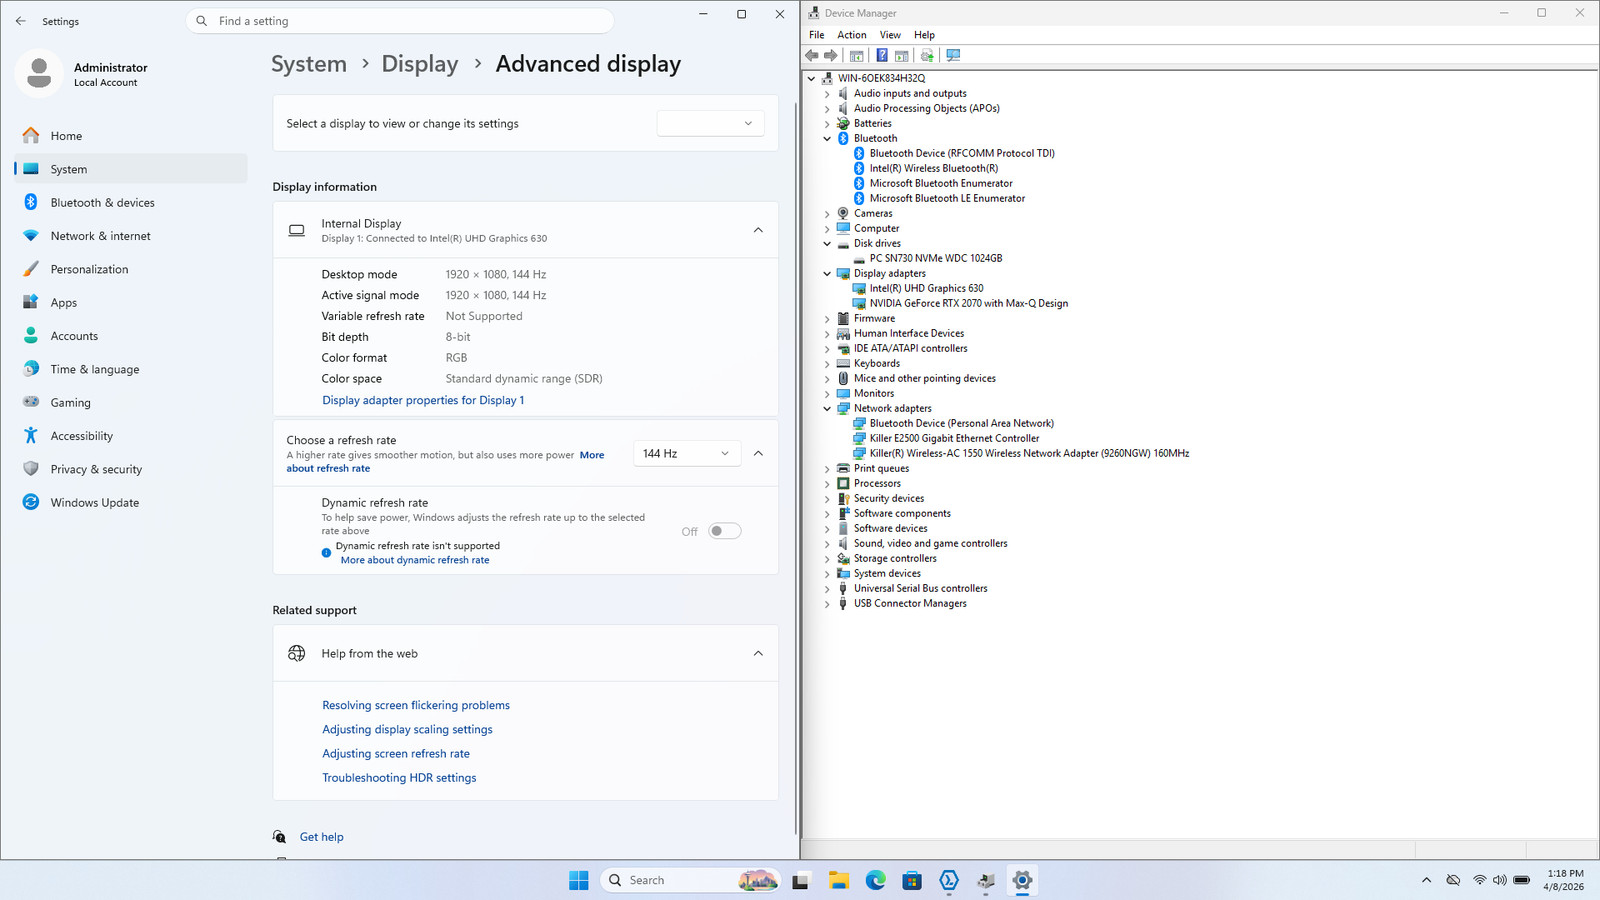This screenshot has height=900, width=1600.
Task: Click the Device Manager taskbar icon
Action: 986,880
